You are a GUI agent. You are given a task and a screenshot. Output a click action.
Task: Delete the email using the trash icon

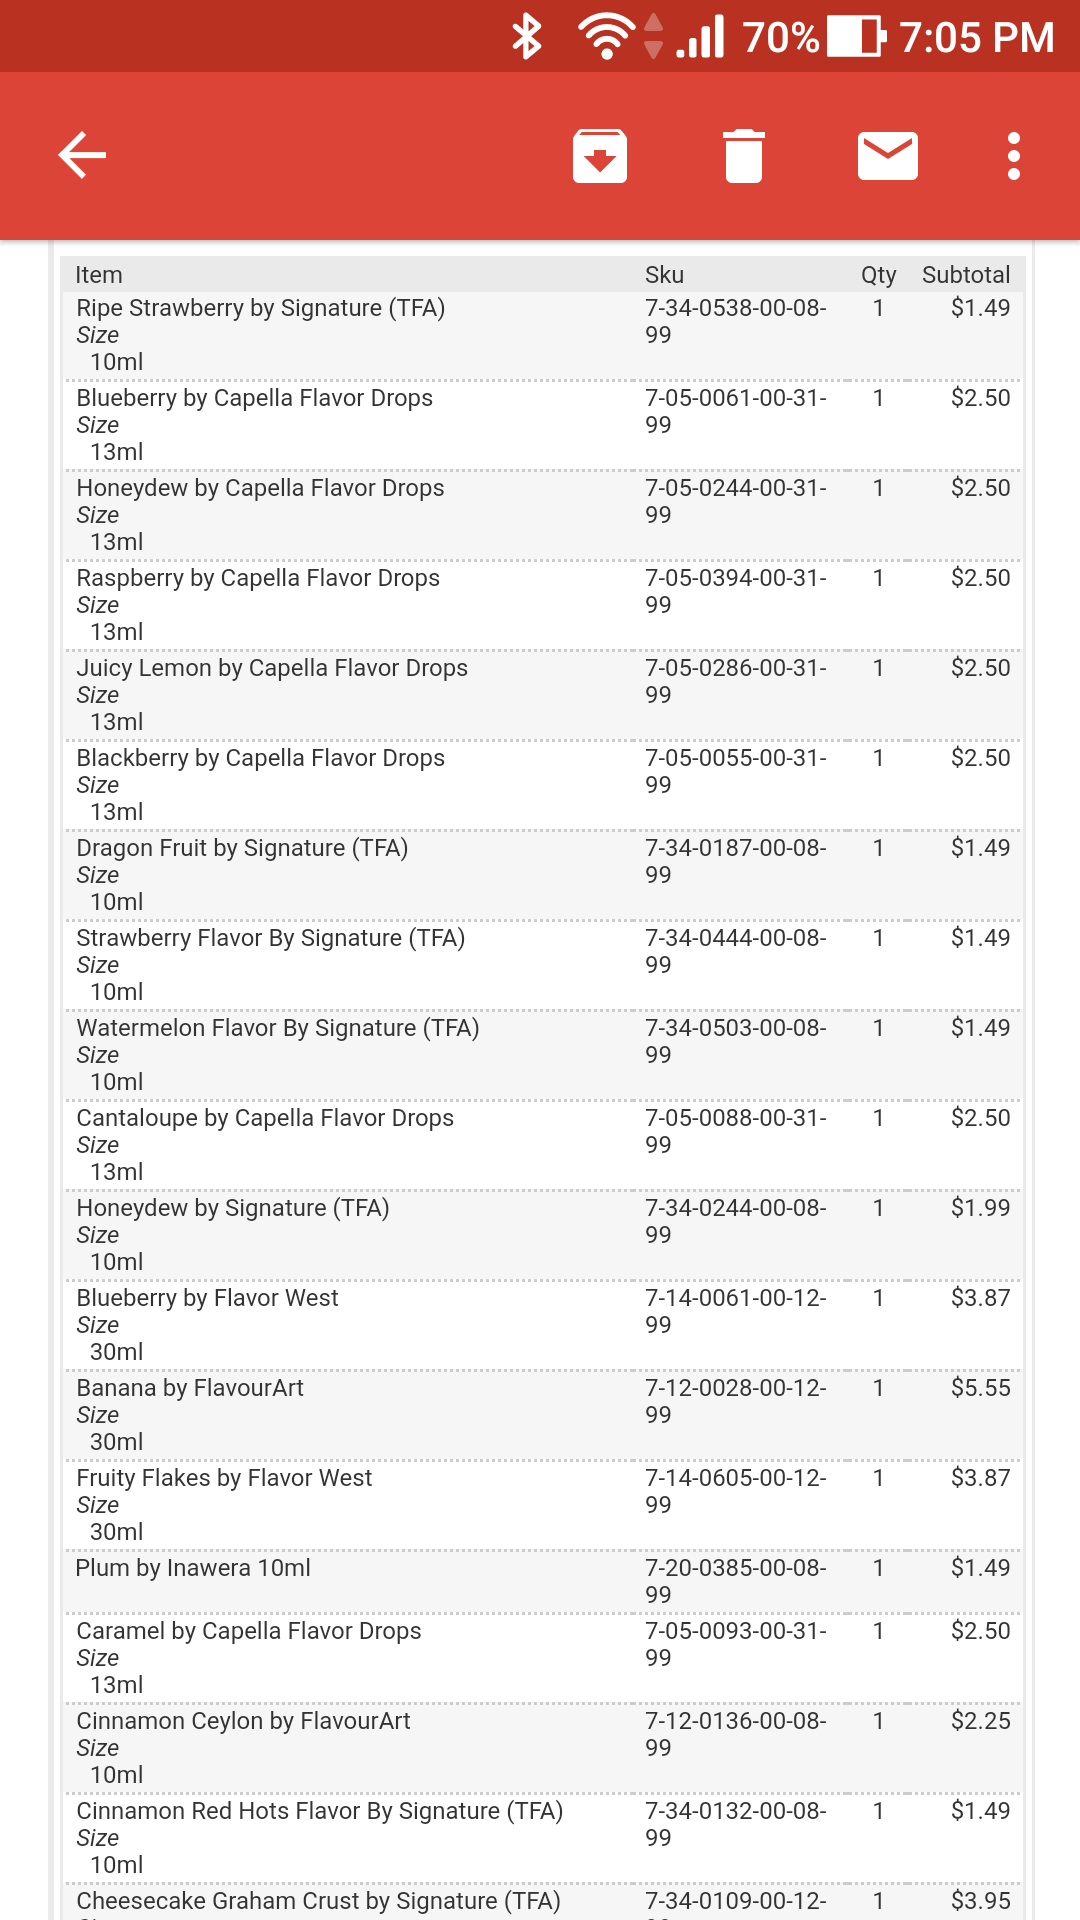click(744, 156)
